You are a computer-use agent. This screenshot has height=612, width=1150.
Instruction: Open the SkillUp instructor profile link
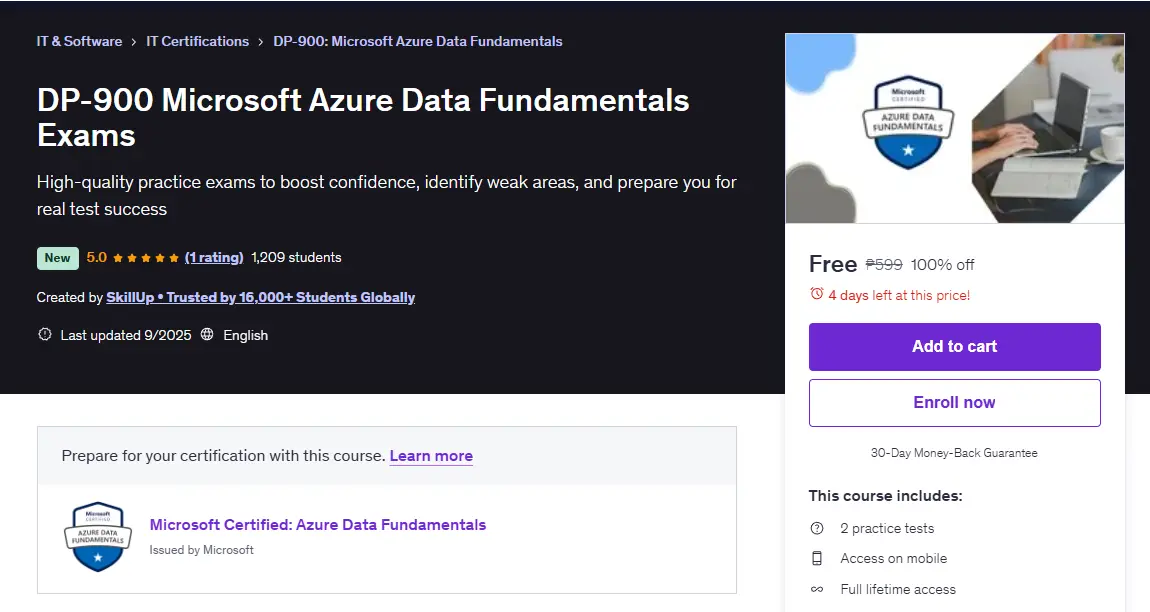[x=260, y=297]
